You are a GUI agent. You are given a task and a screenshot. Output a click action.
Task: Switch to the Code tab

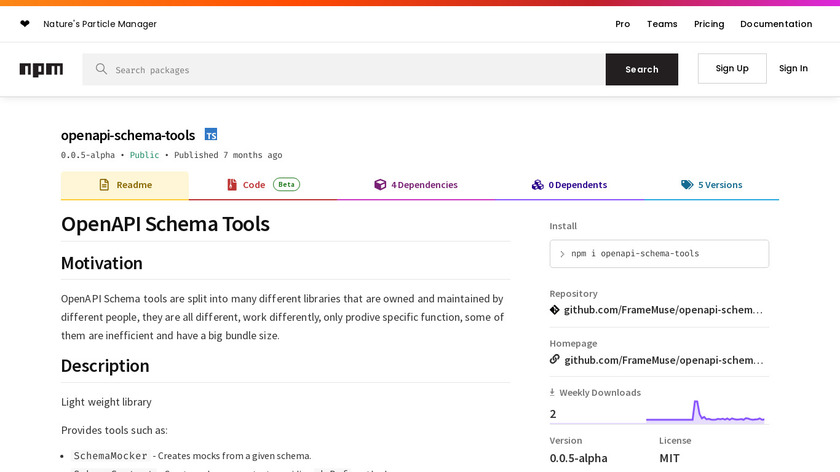pyautogui.click(x=262, y=185)
